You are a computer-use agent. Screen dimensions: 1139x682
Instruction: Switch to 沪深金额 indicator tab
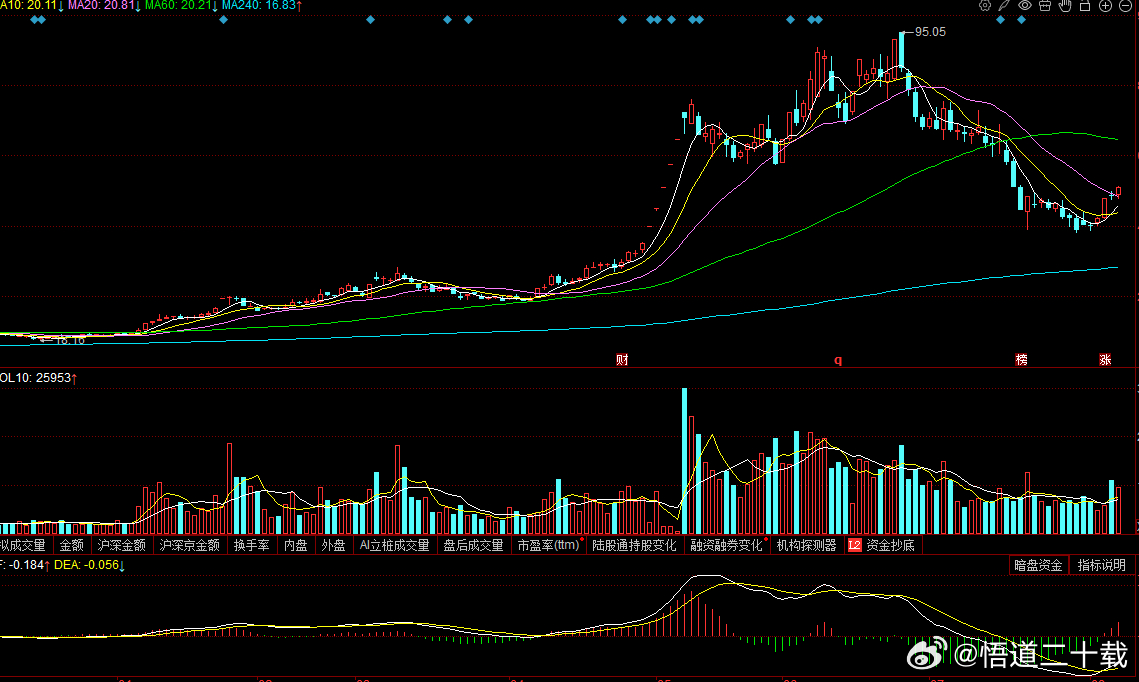pyautogui.click(x=121, y=545)
